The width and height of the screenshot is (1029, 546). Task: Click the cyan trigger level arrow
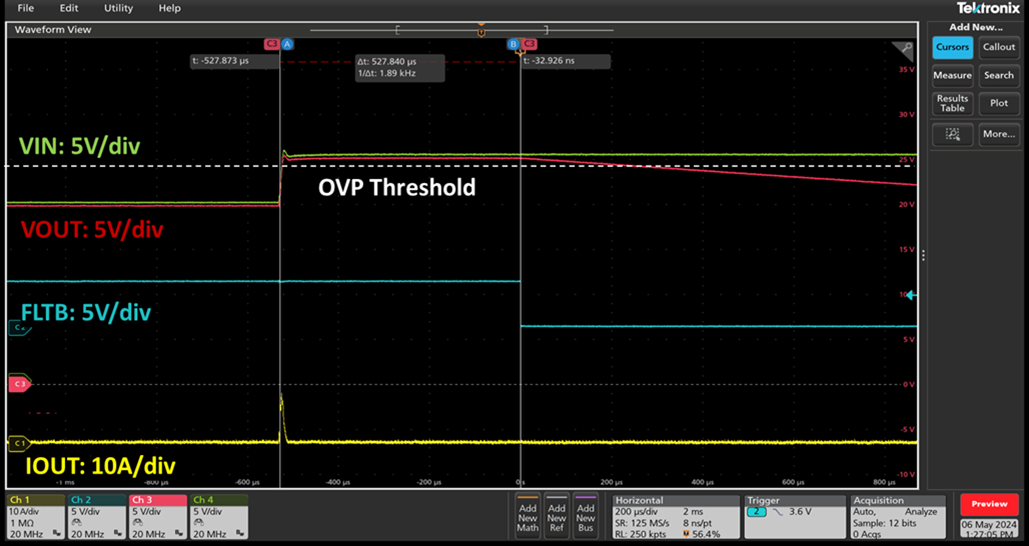tap(910, 295)
